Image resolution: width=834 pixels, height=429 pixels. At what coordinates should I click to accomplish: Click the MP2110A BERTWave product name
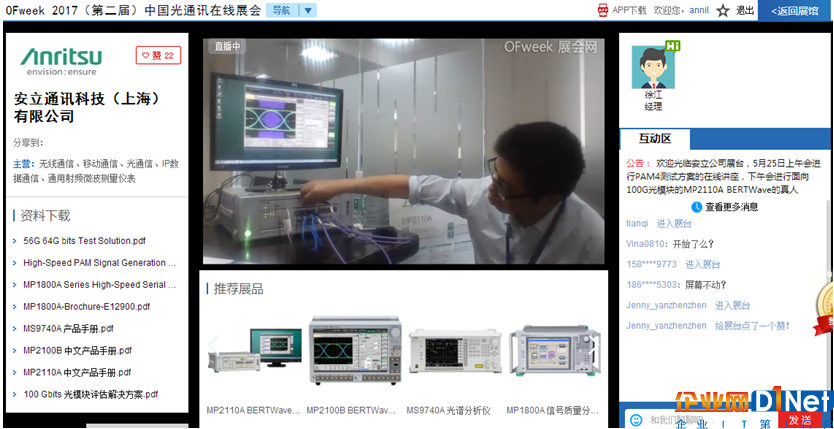(x=254, y=410)
